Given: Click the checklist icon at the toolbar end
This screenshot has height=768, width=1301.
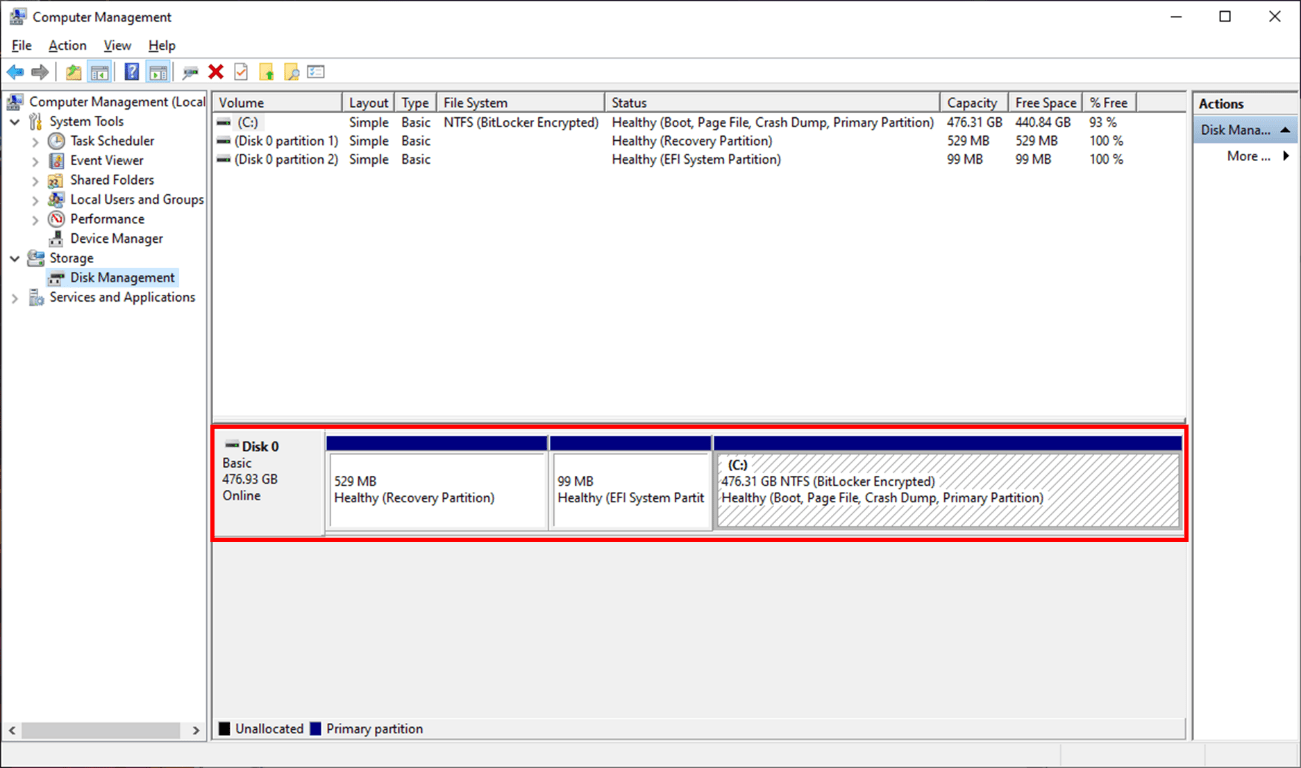Looking at the screenshot, I should tap(316, 72).
